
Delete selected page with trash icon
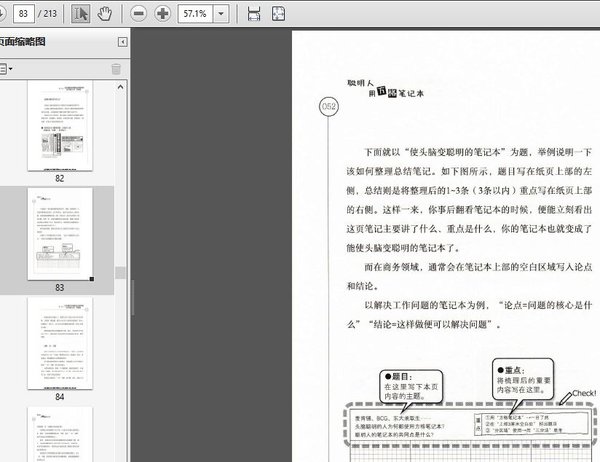116,69
